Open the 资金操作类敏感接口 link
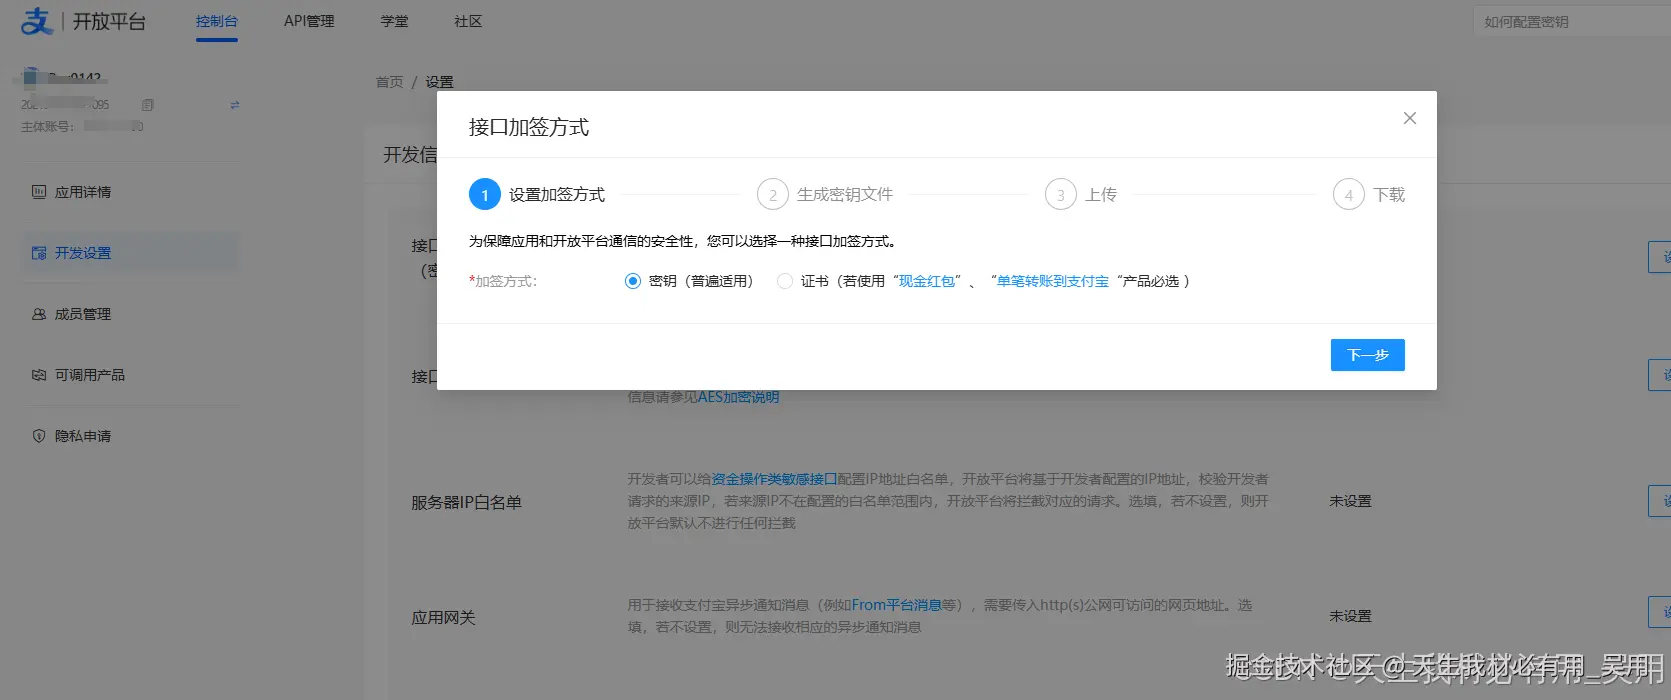 [x=774, y=479]
